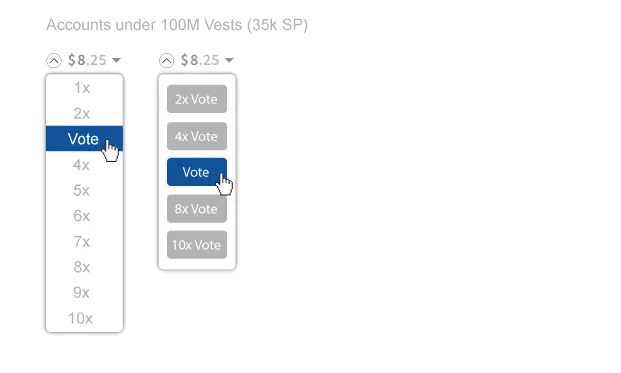Open payout dropdown arrow above the vote buttons
The image size is (621, 373).
229,60
